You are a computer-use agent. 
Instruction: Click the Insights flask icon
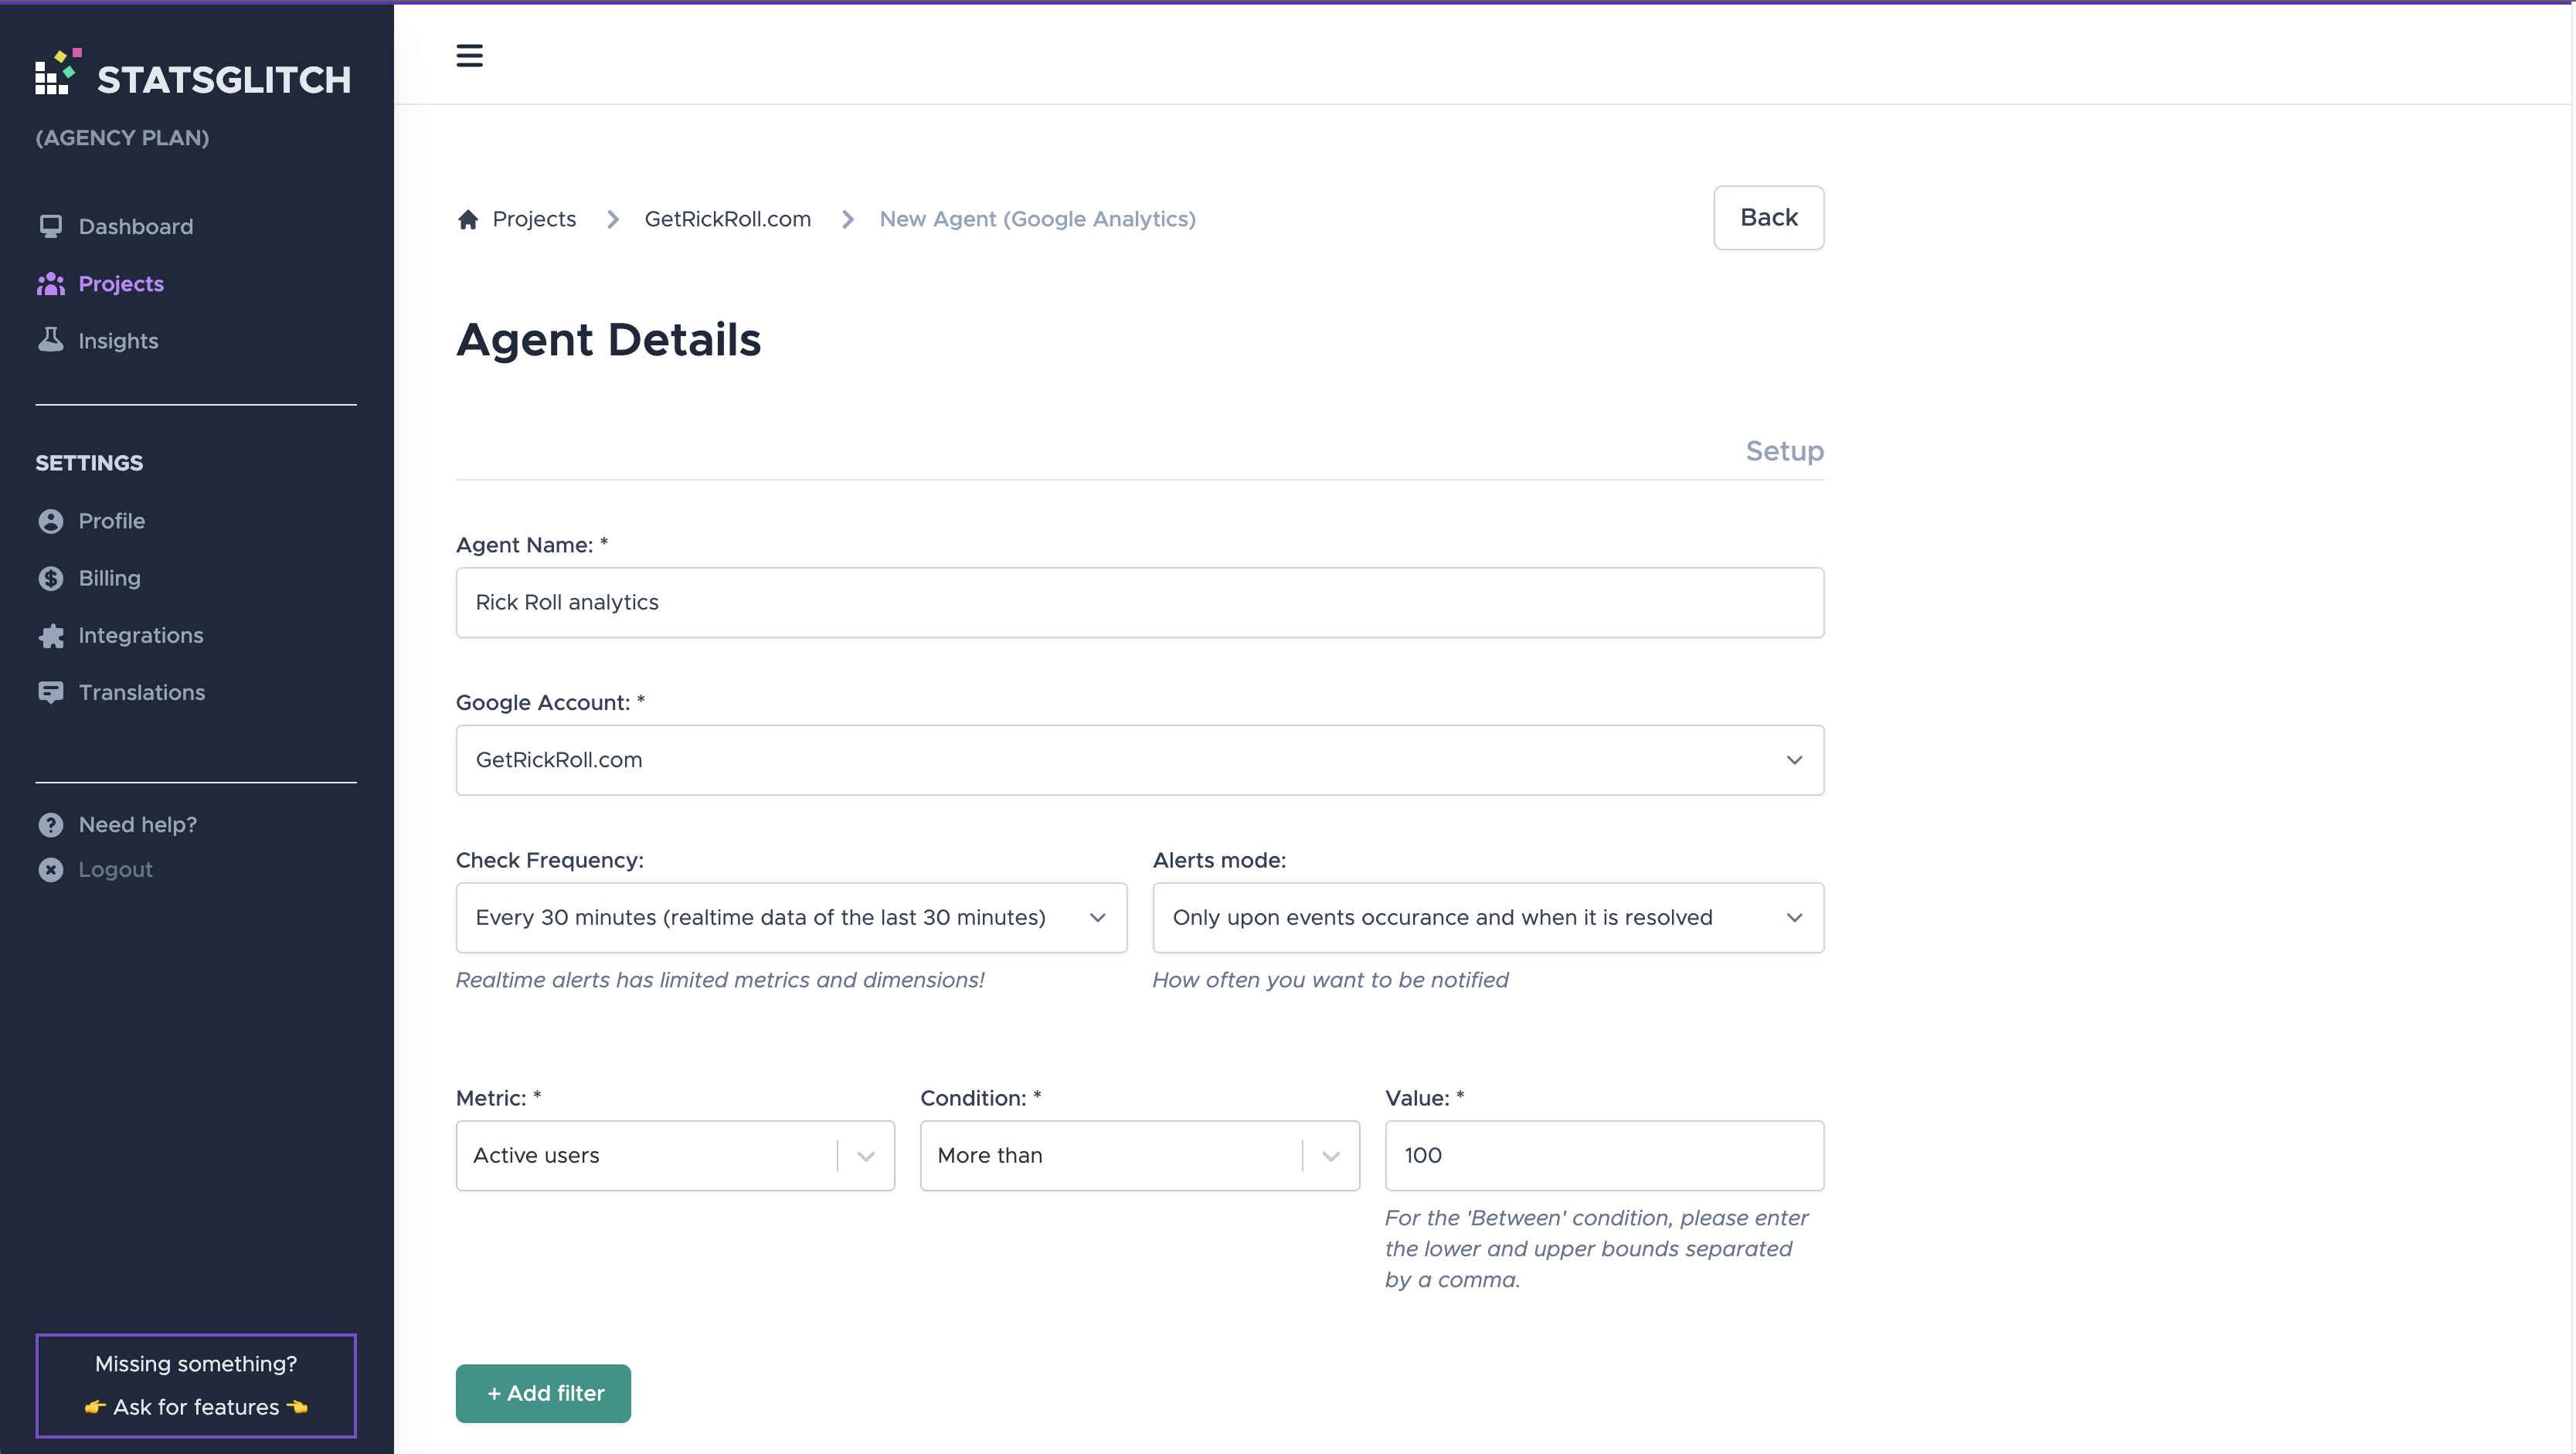click(51, 340)
